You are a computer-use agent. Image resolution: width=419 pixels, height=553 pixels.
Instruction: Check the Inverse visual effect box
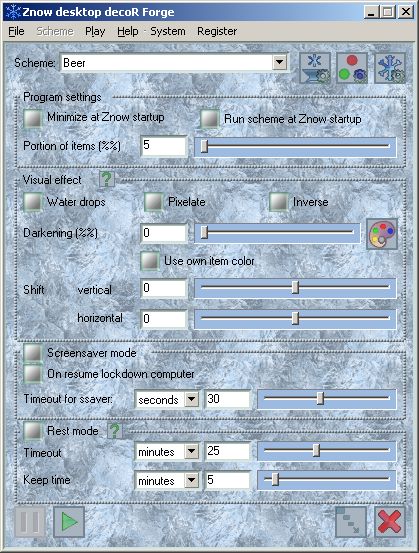(278, 202)
